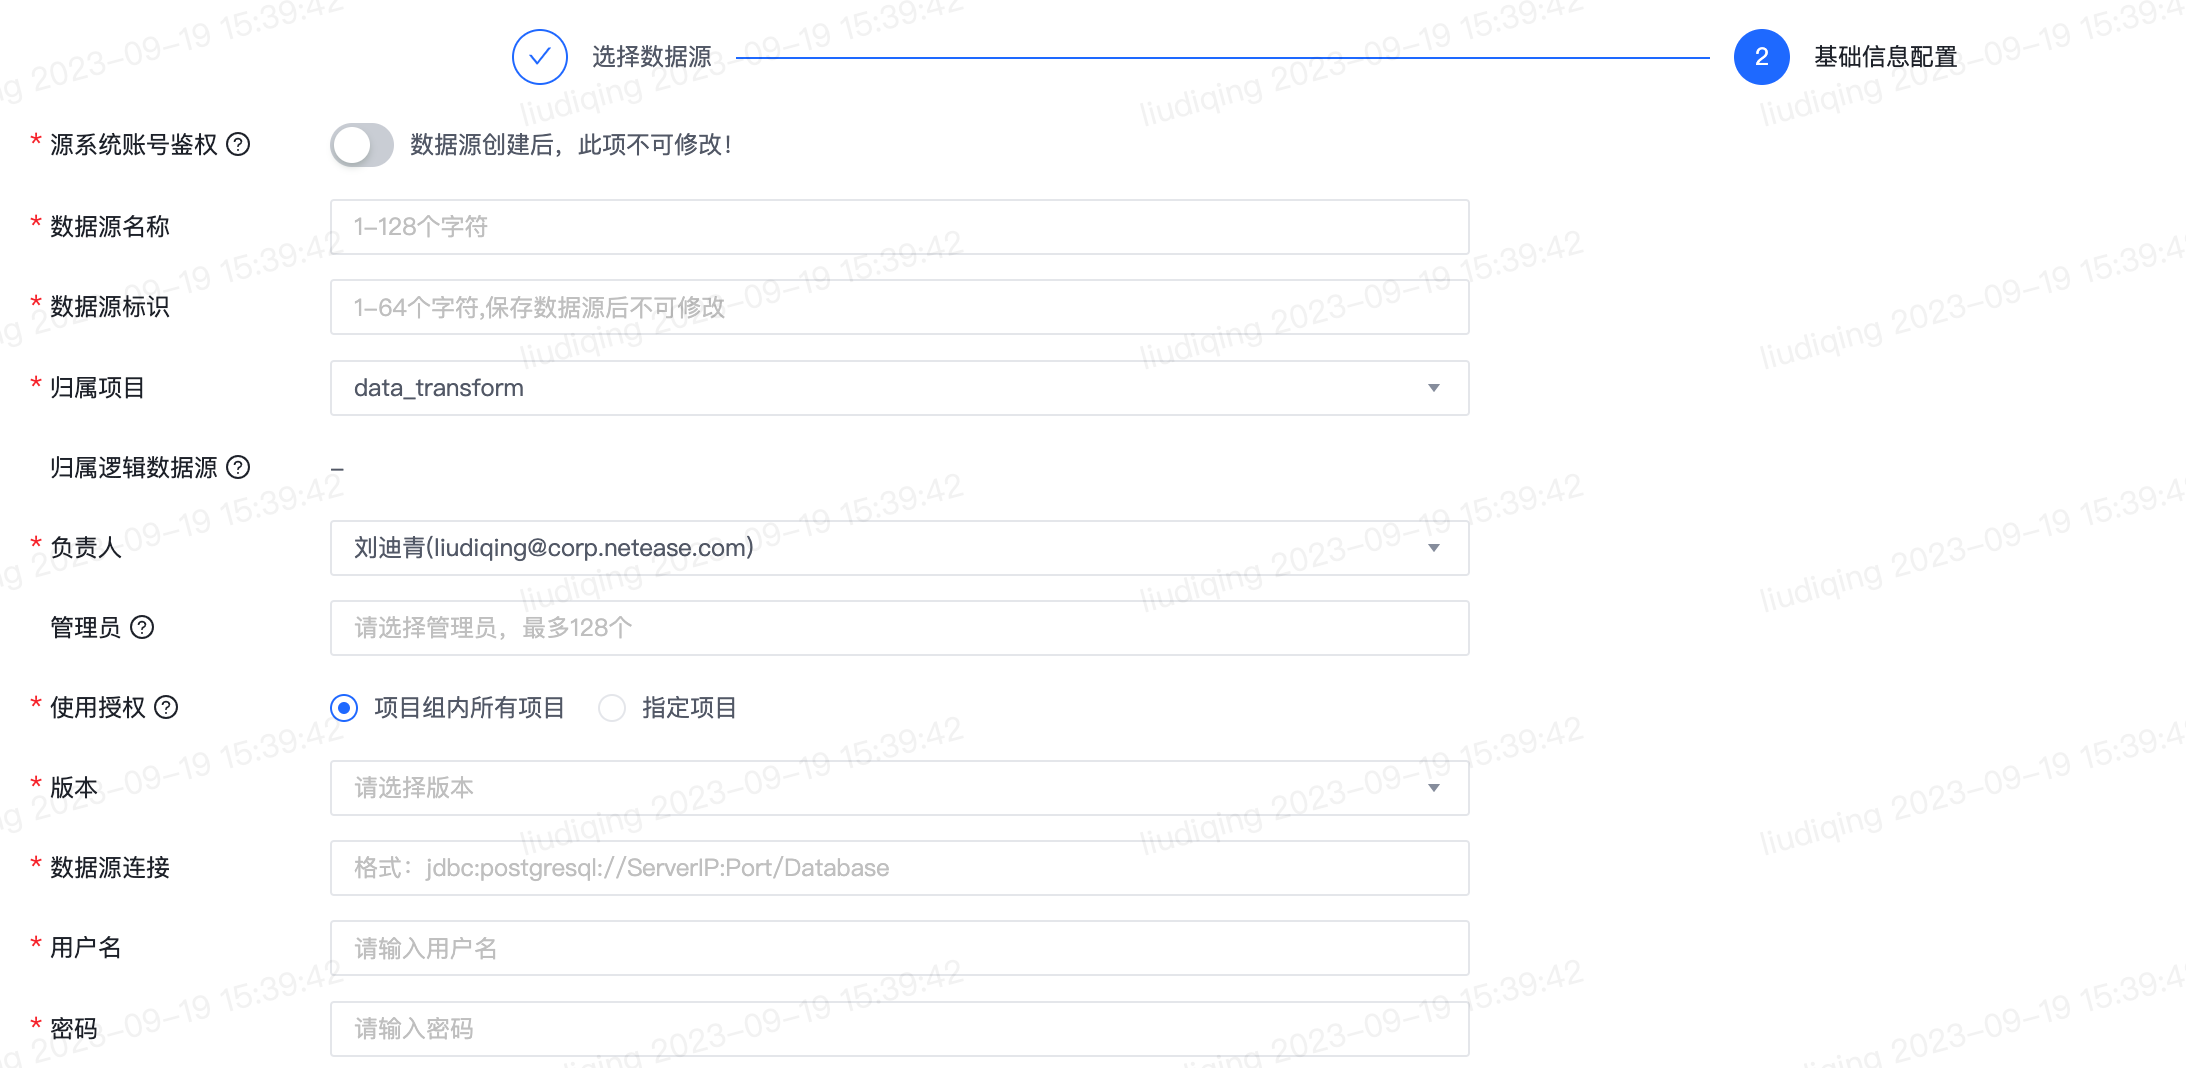Screen dimensions: 2186x1068
Task: Focus the 数据源名称 input field
Action: coord(900,227)
